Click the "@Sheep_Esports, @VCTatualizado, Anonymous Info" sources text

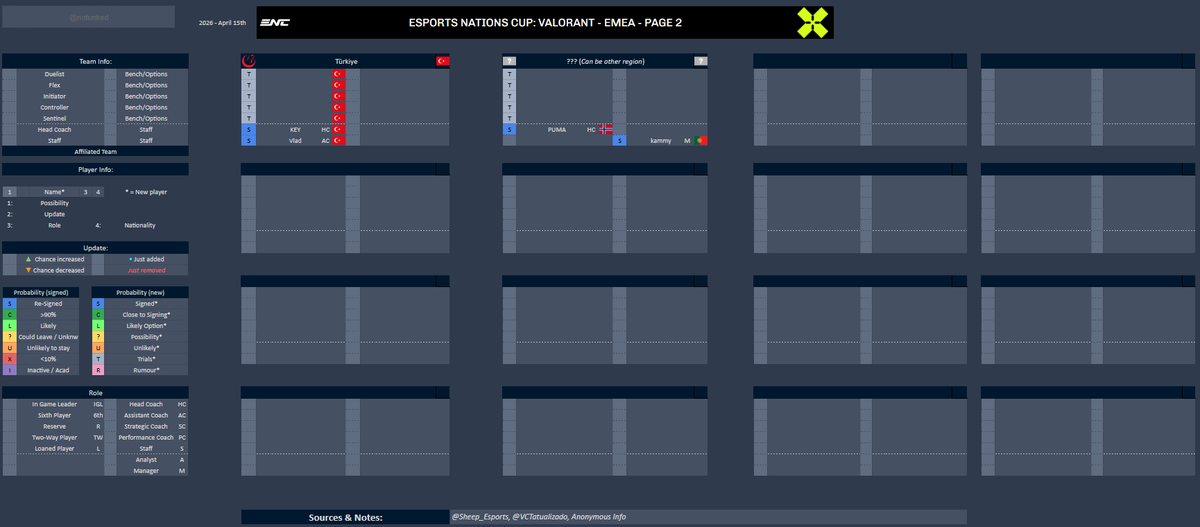pyautogui.click(x=539, y=517)
